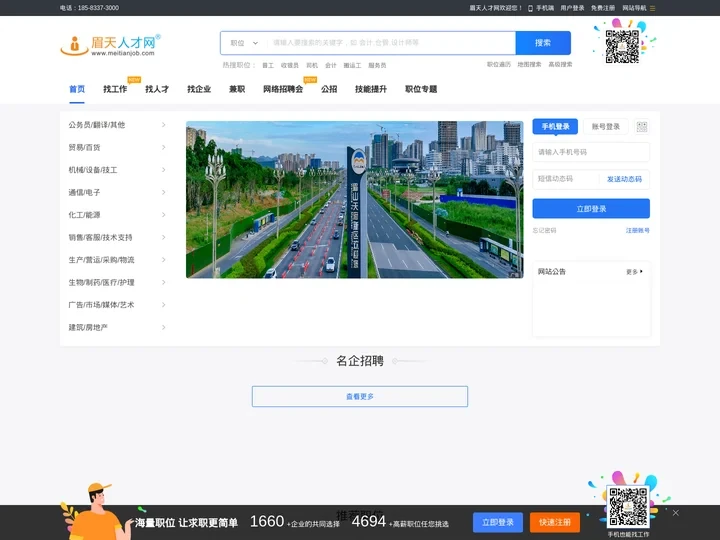Click 立即登录 in bottom bar
Screen dimensions: 720x540
[498, 522]
